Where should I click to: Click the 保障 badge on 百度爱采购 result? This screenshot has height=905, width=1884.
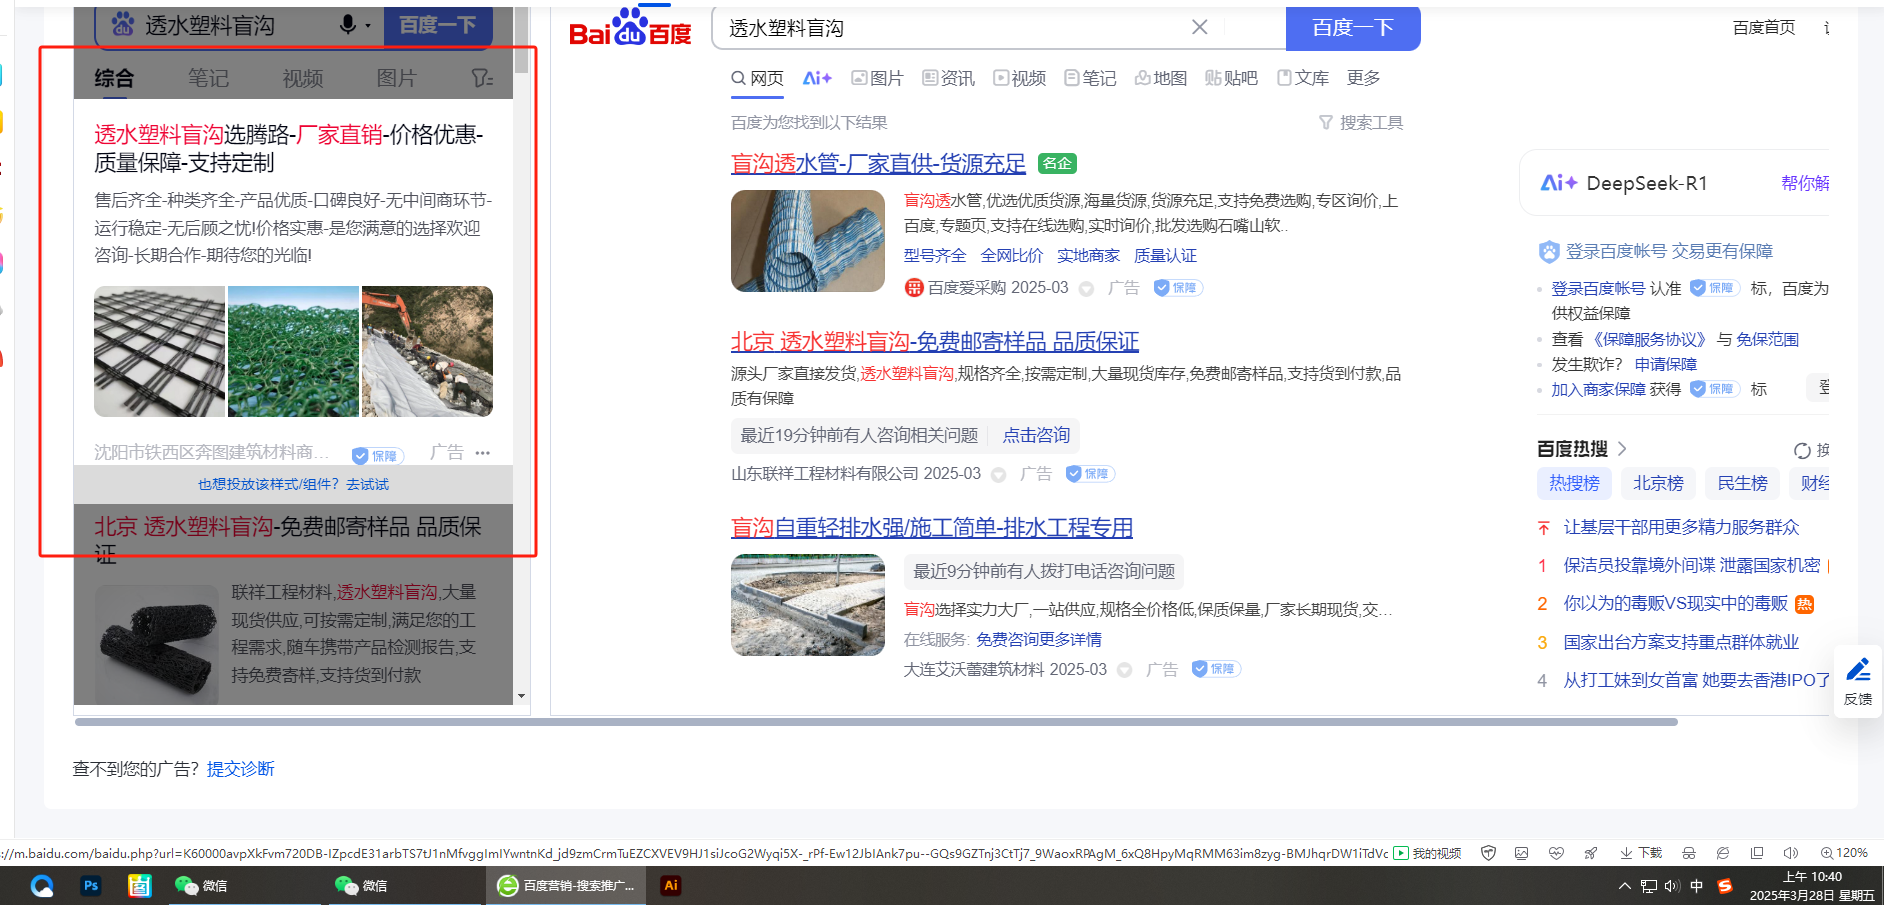click(x=1178, y=288)
